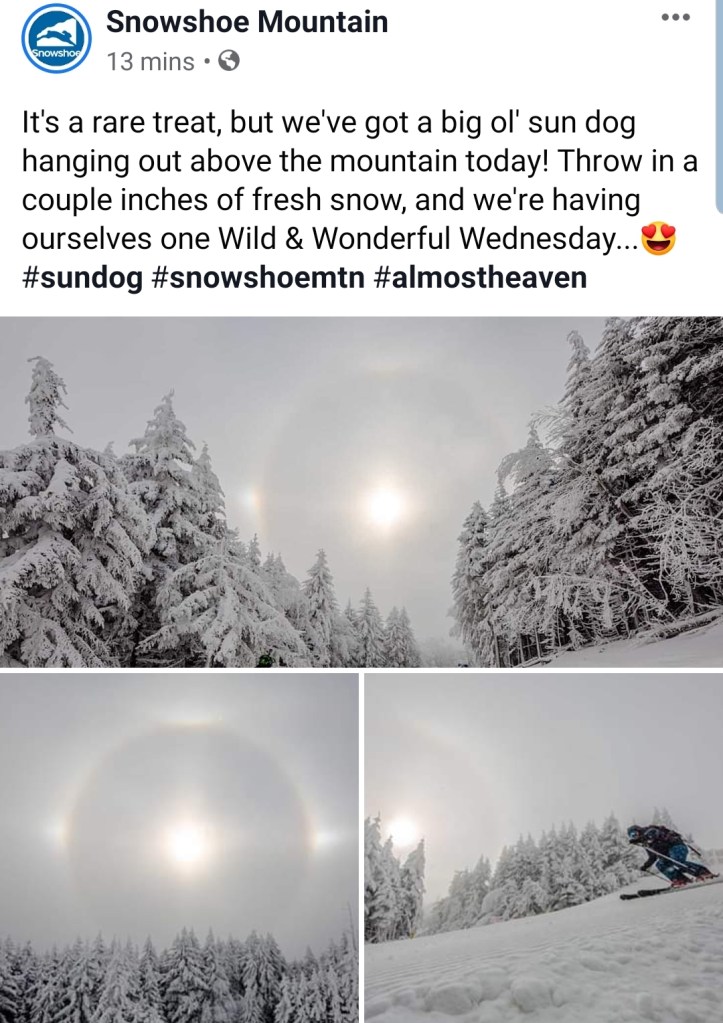This screenshot has height=1023, width=723.
Task: Click the globe public audience icon
Action: (228, 61)
